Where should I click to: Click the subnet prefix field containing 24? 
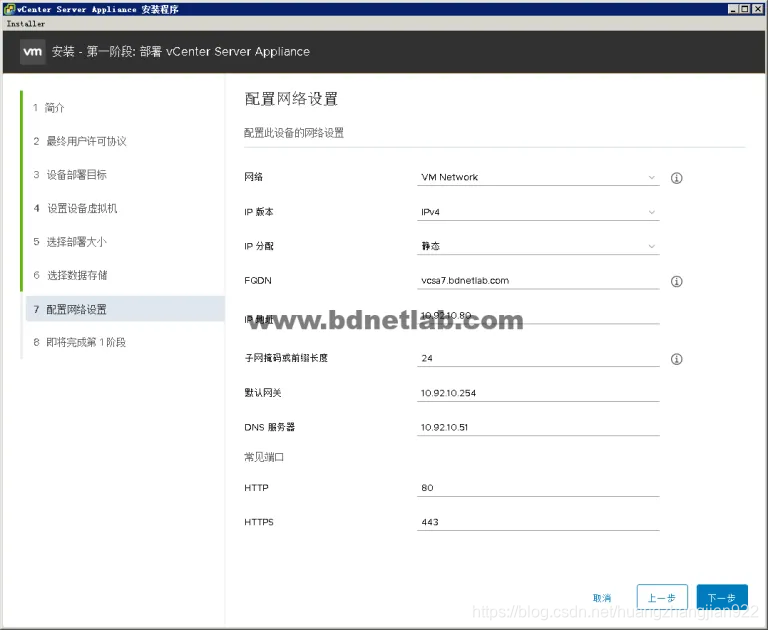tap(538, 358)
